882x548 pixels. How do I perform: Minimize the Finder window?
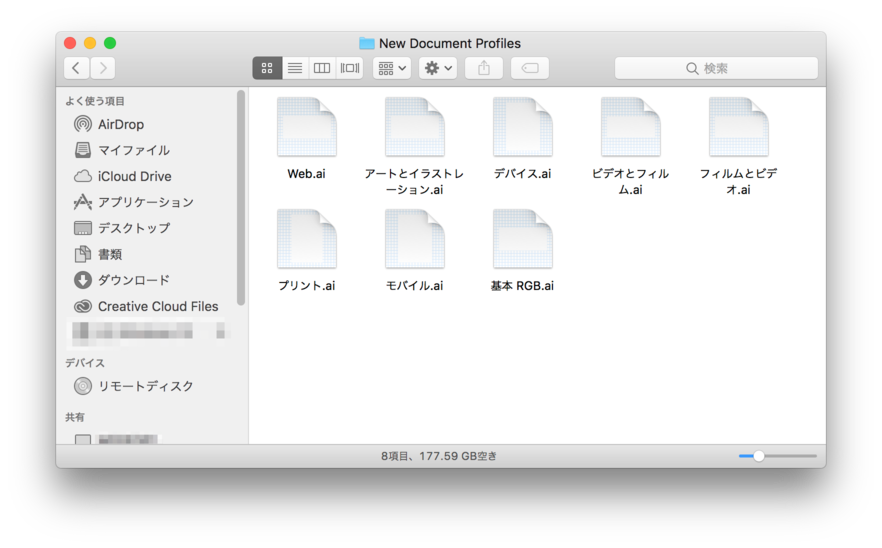[x=90, y=43]
